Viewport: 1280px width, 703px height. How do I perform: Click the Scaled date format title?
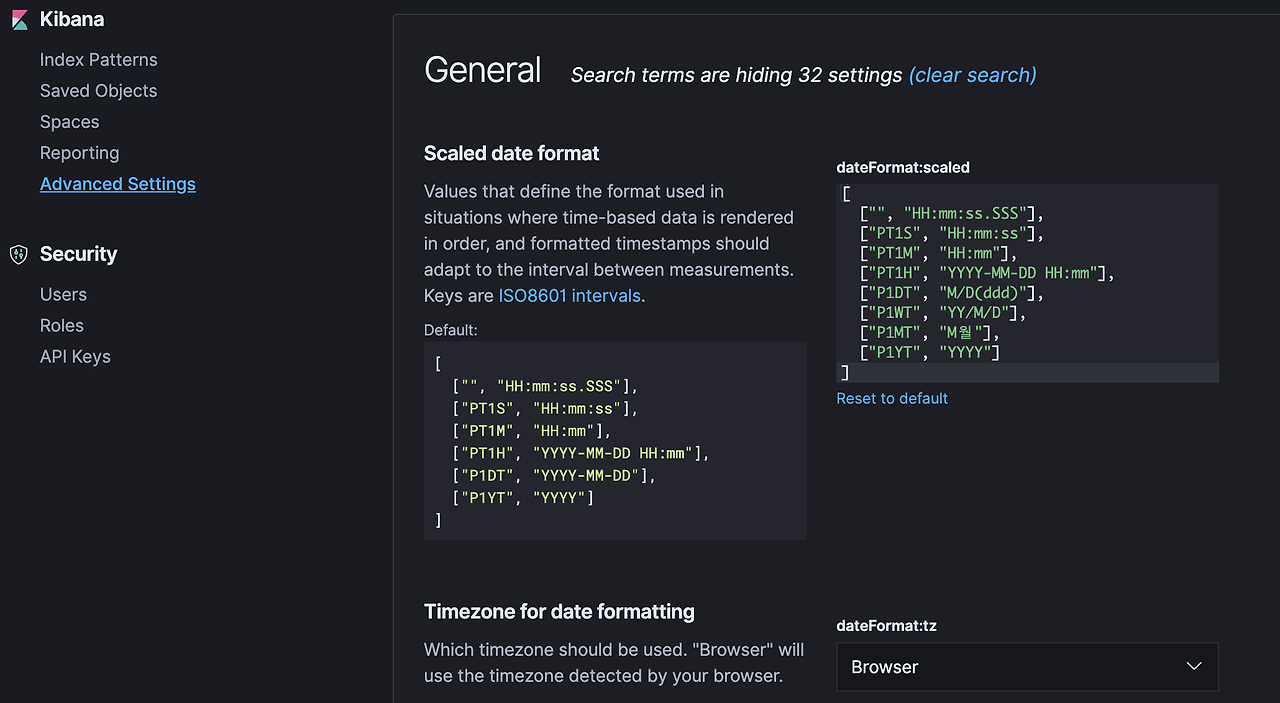pyautogui.click(x=512, y=153)
